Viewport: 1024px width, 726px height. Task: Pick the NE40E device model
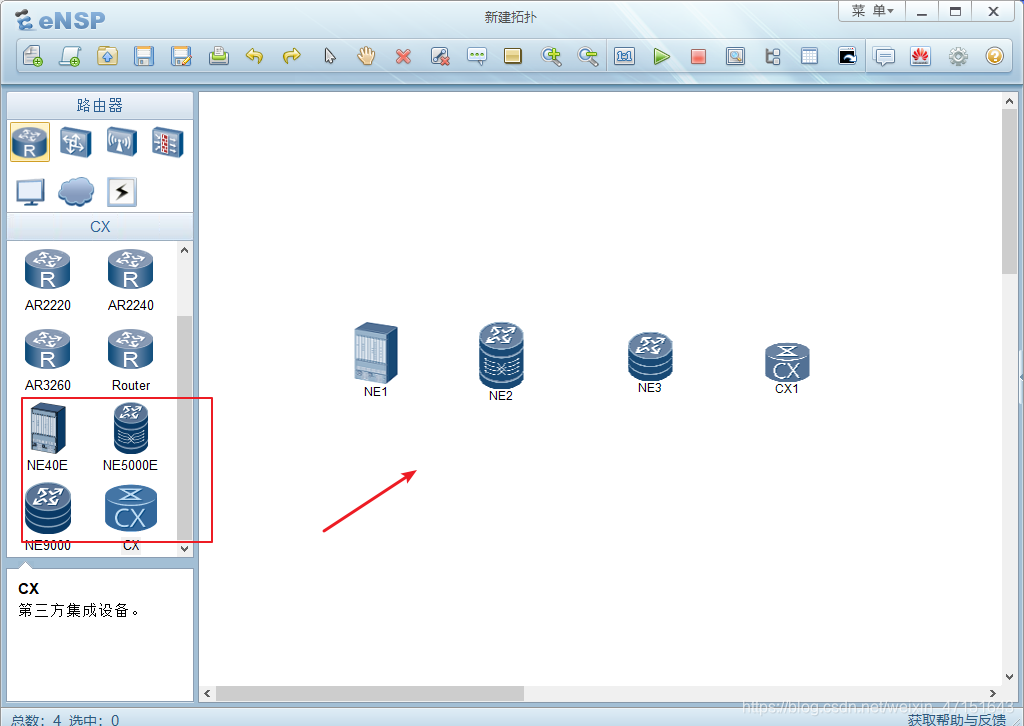point(48,437)
